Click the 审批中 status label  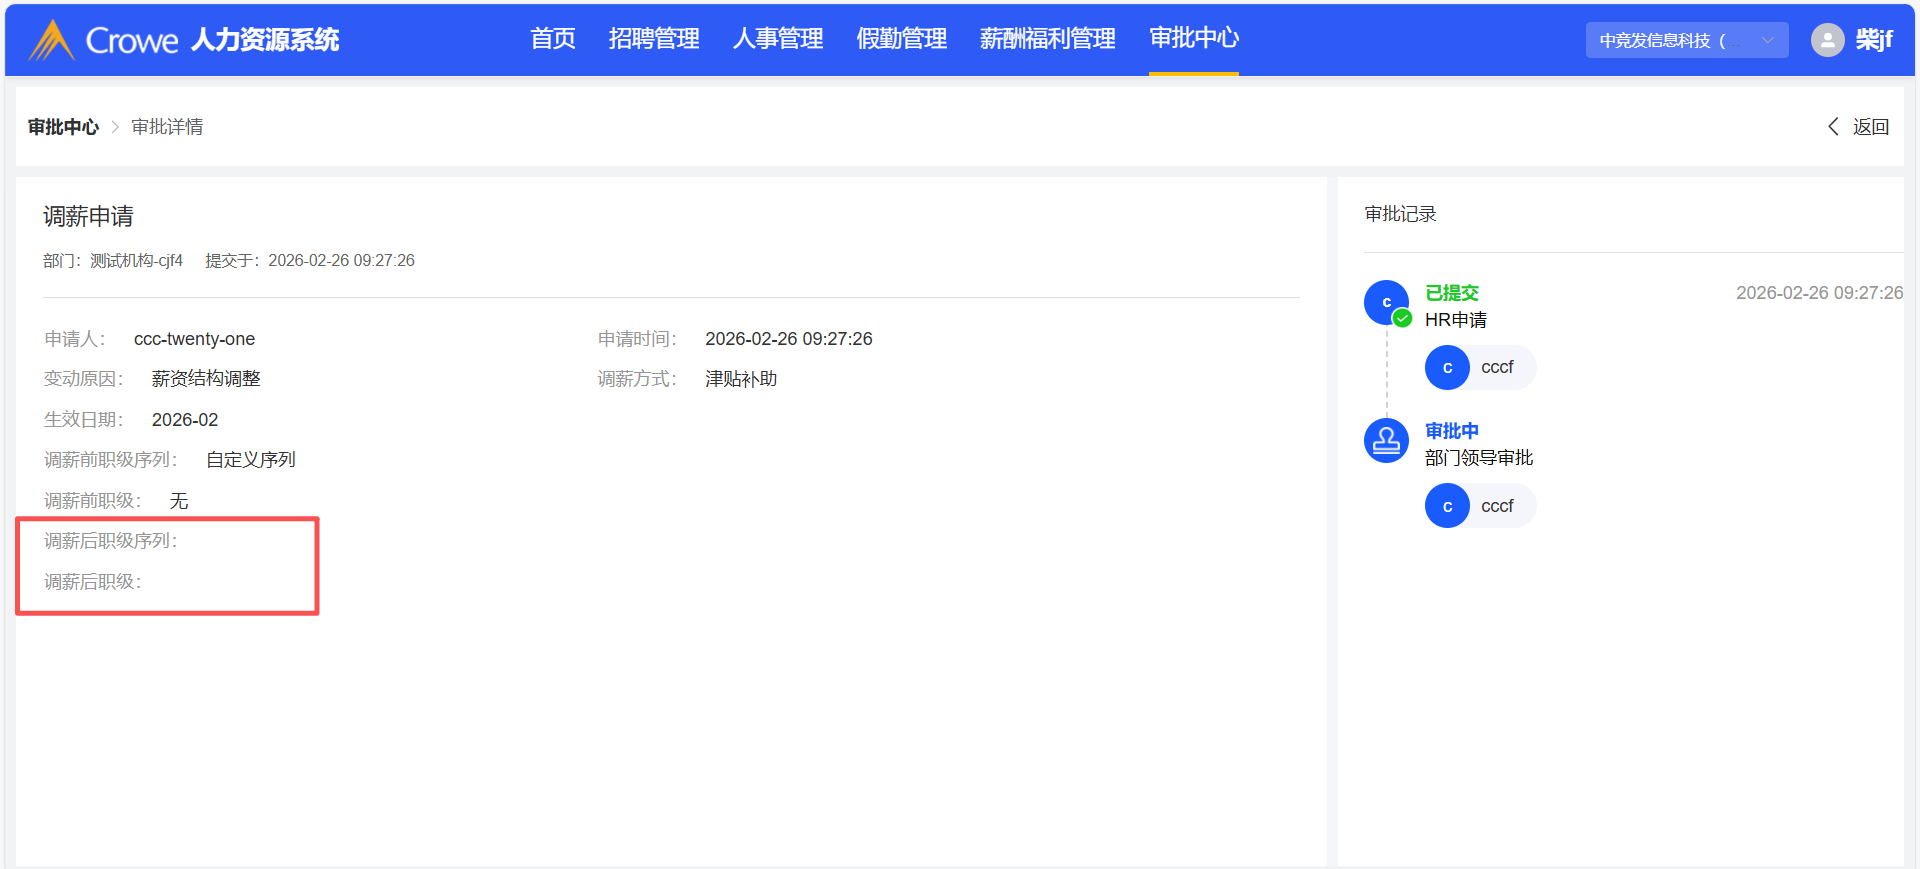tap(1451, 431)
